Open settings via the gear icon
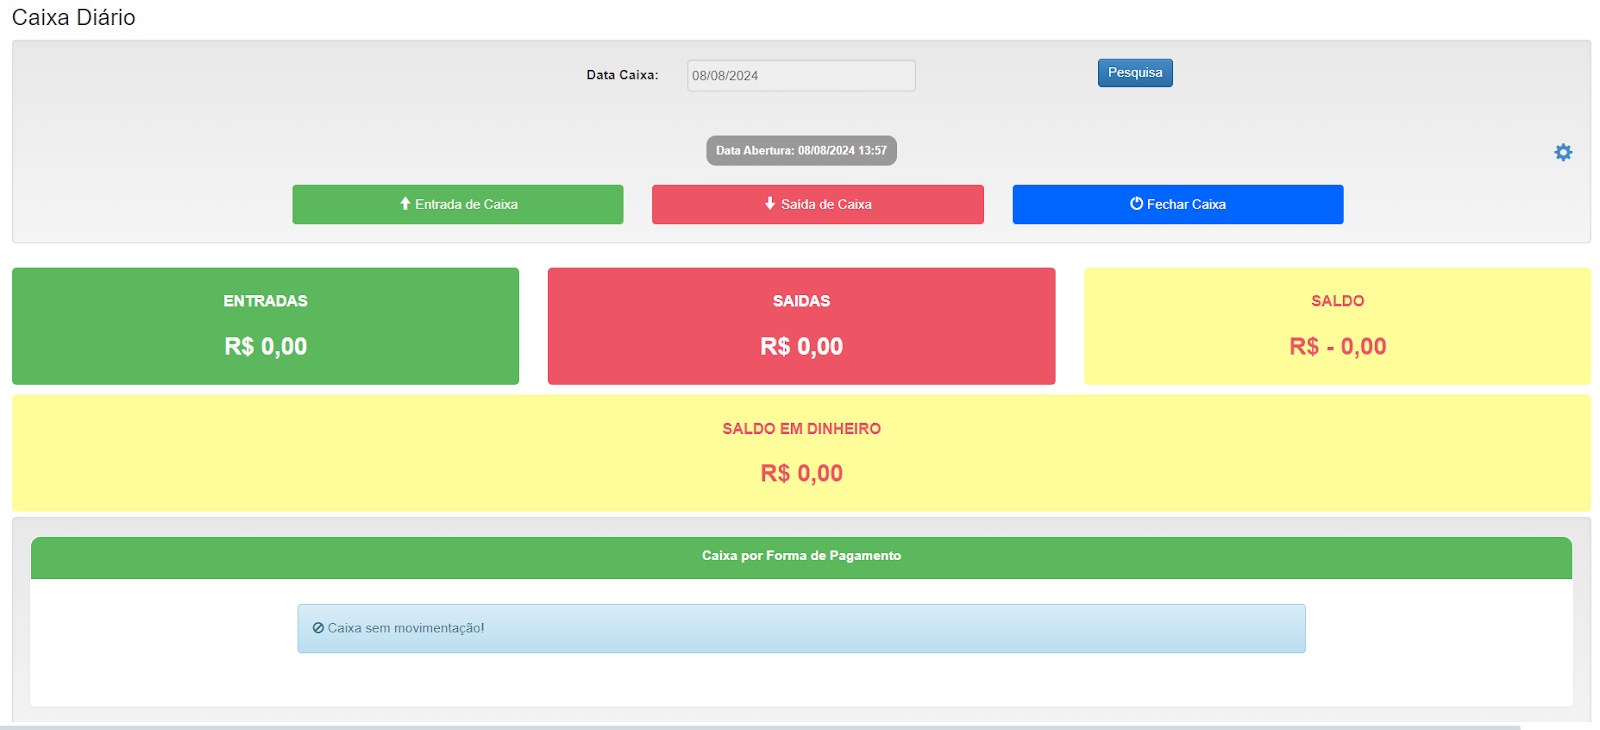 point(1563,152)
